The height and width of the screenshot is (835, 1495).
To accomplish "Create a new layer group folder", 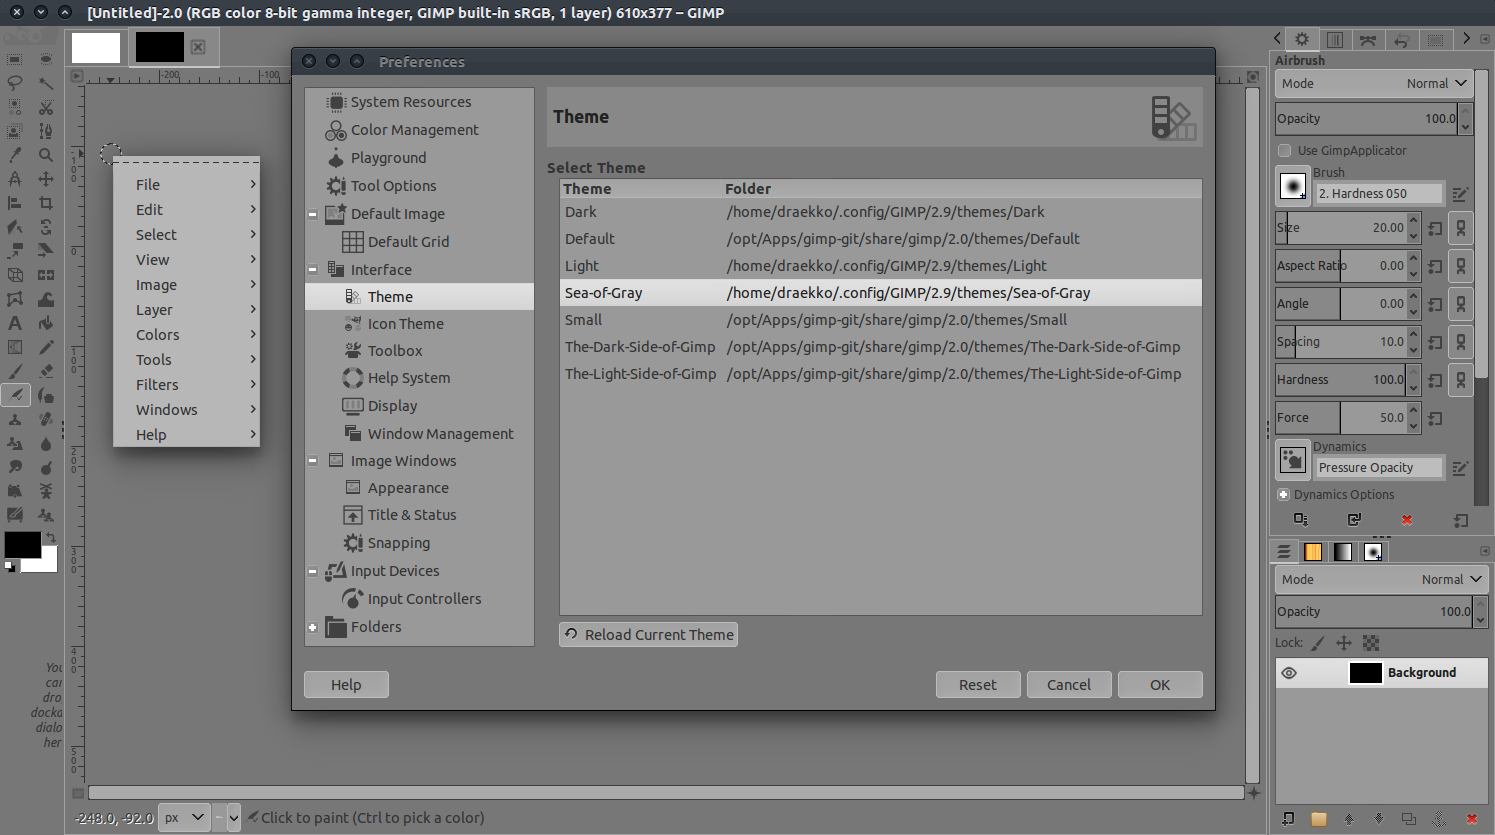I will 1319,819.
